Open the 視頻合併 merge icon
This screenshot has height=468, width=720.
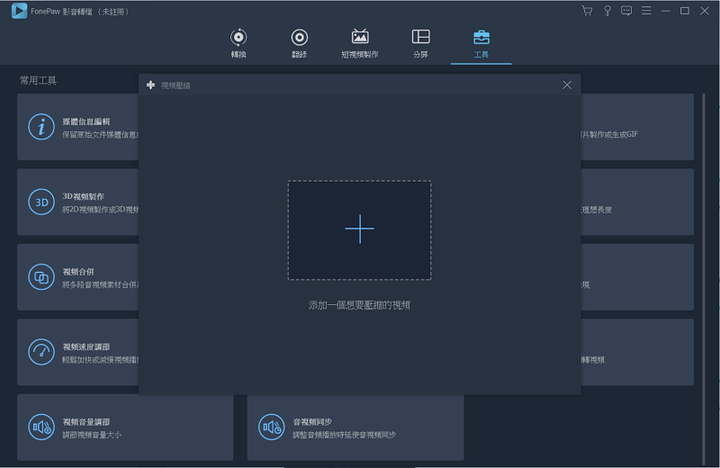click(x=41, y=277)
